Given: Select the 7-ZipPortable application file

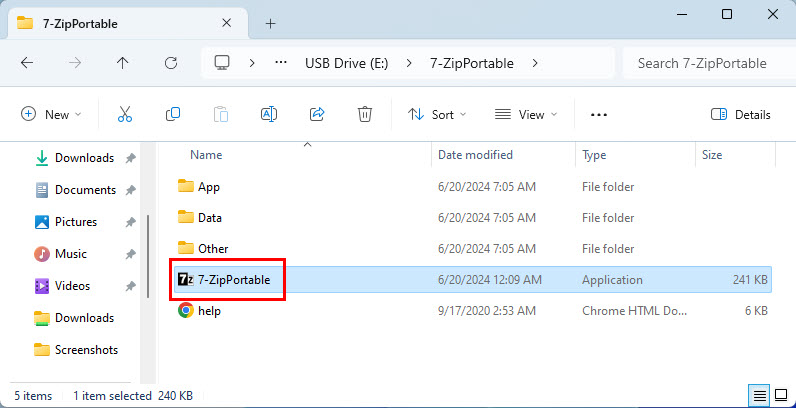Looking at the screenshot, I should [234, 280].
